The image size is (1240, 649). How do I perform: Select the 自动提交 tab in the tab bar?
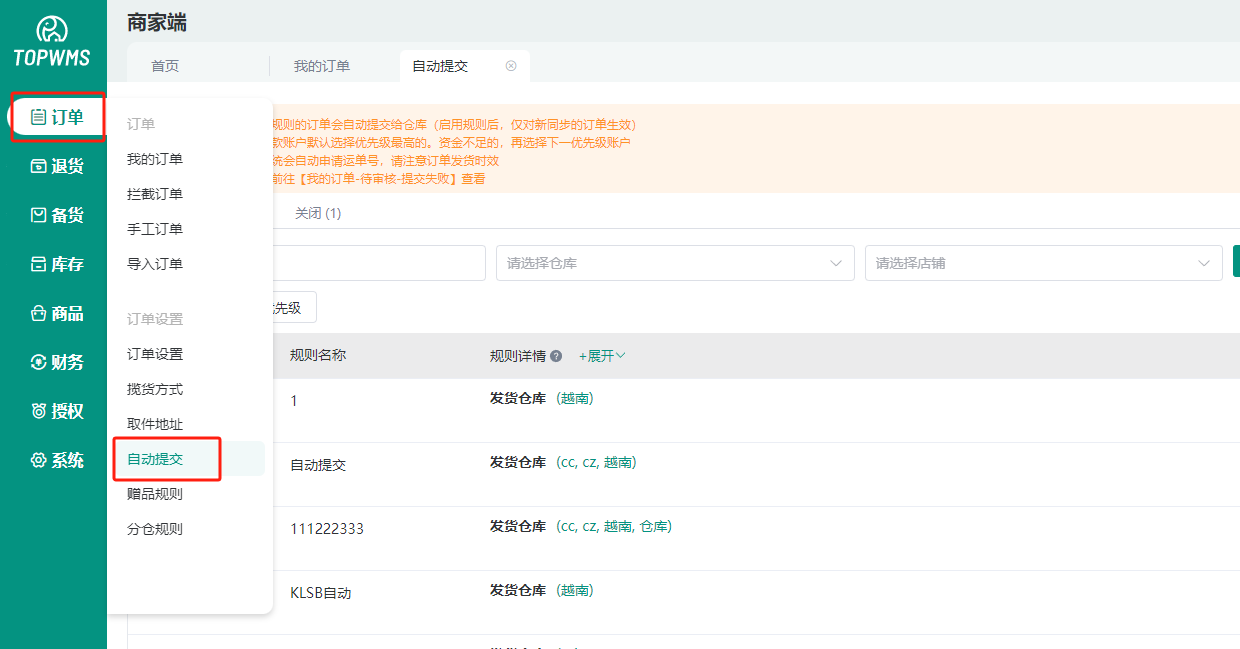pos(440,66)
